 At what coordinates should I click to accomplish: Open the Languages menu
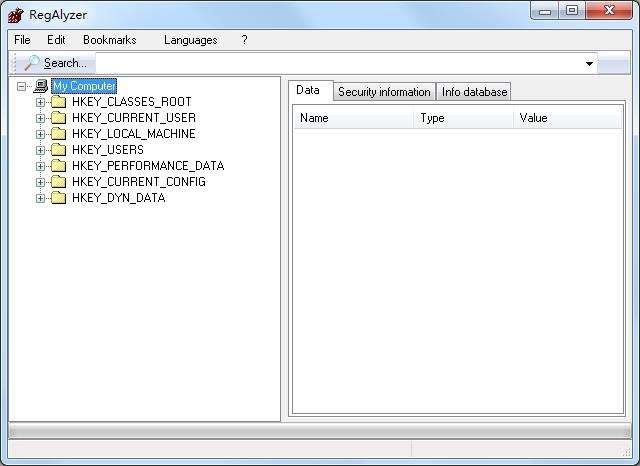point(191,40)
